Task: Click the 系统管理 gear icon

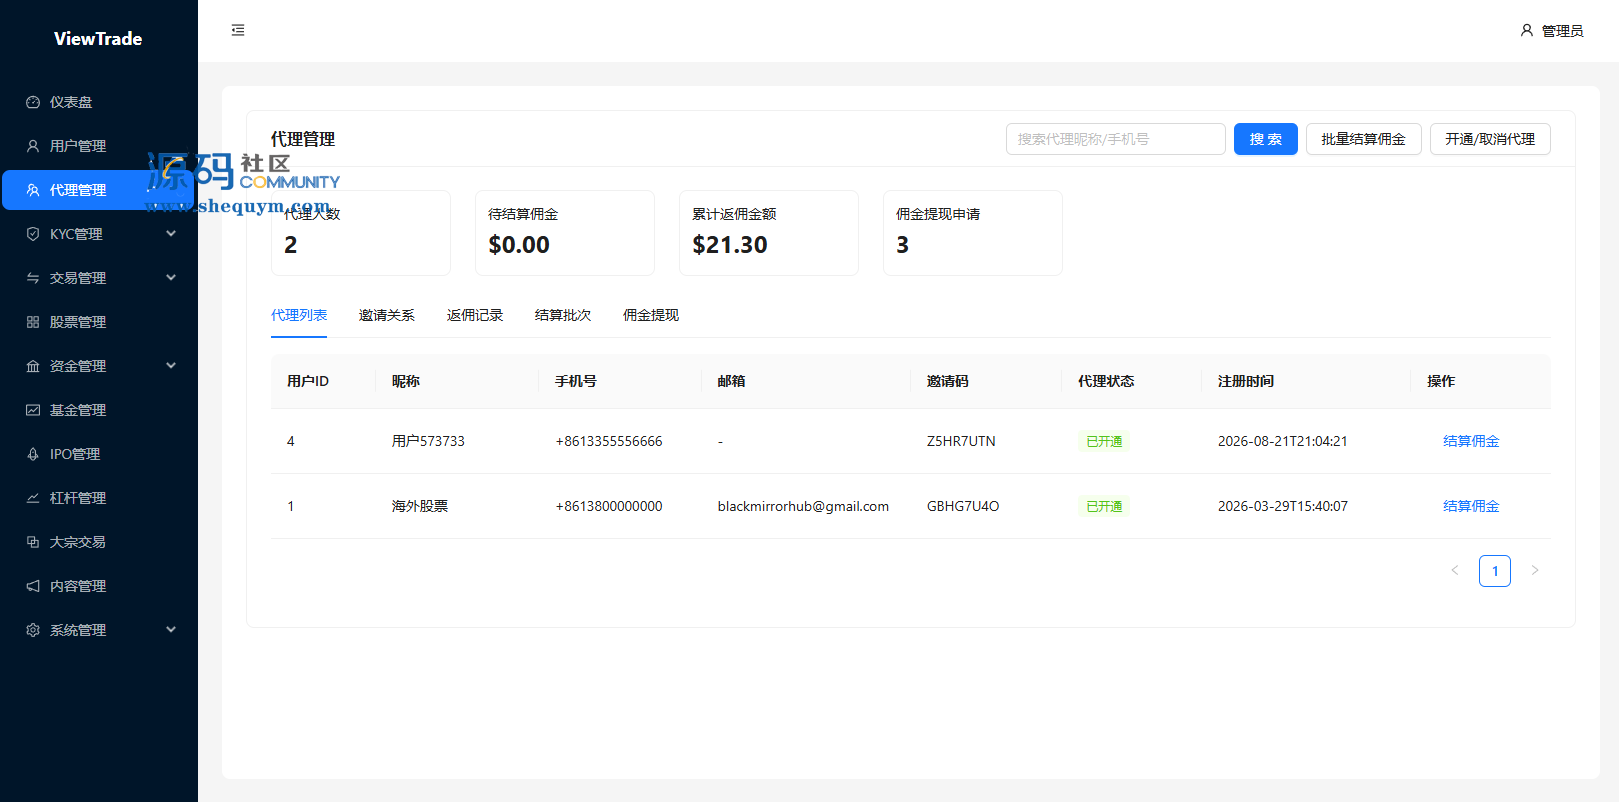Action: pos(33,630)
